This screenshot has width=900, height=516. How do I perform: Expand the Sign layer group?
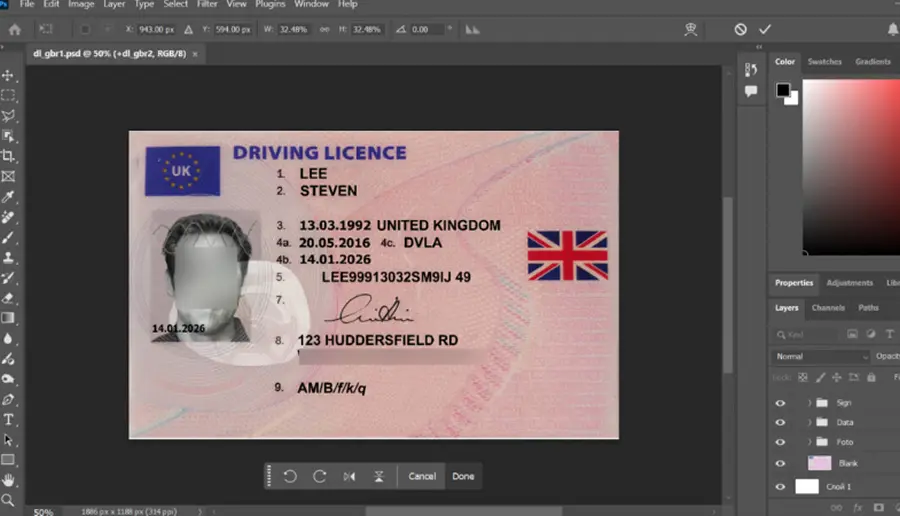[x=809, y=403]
